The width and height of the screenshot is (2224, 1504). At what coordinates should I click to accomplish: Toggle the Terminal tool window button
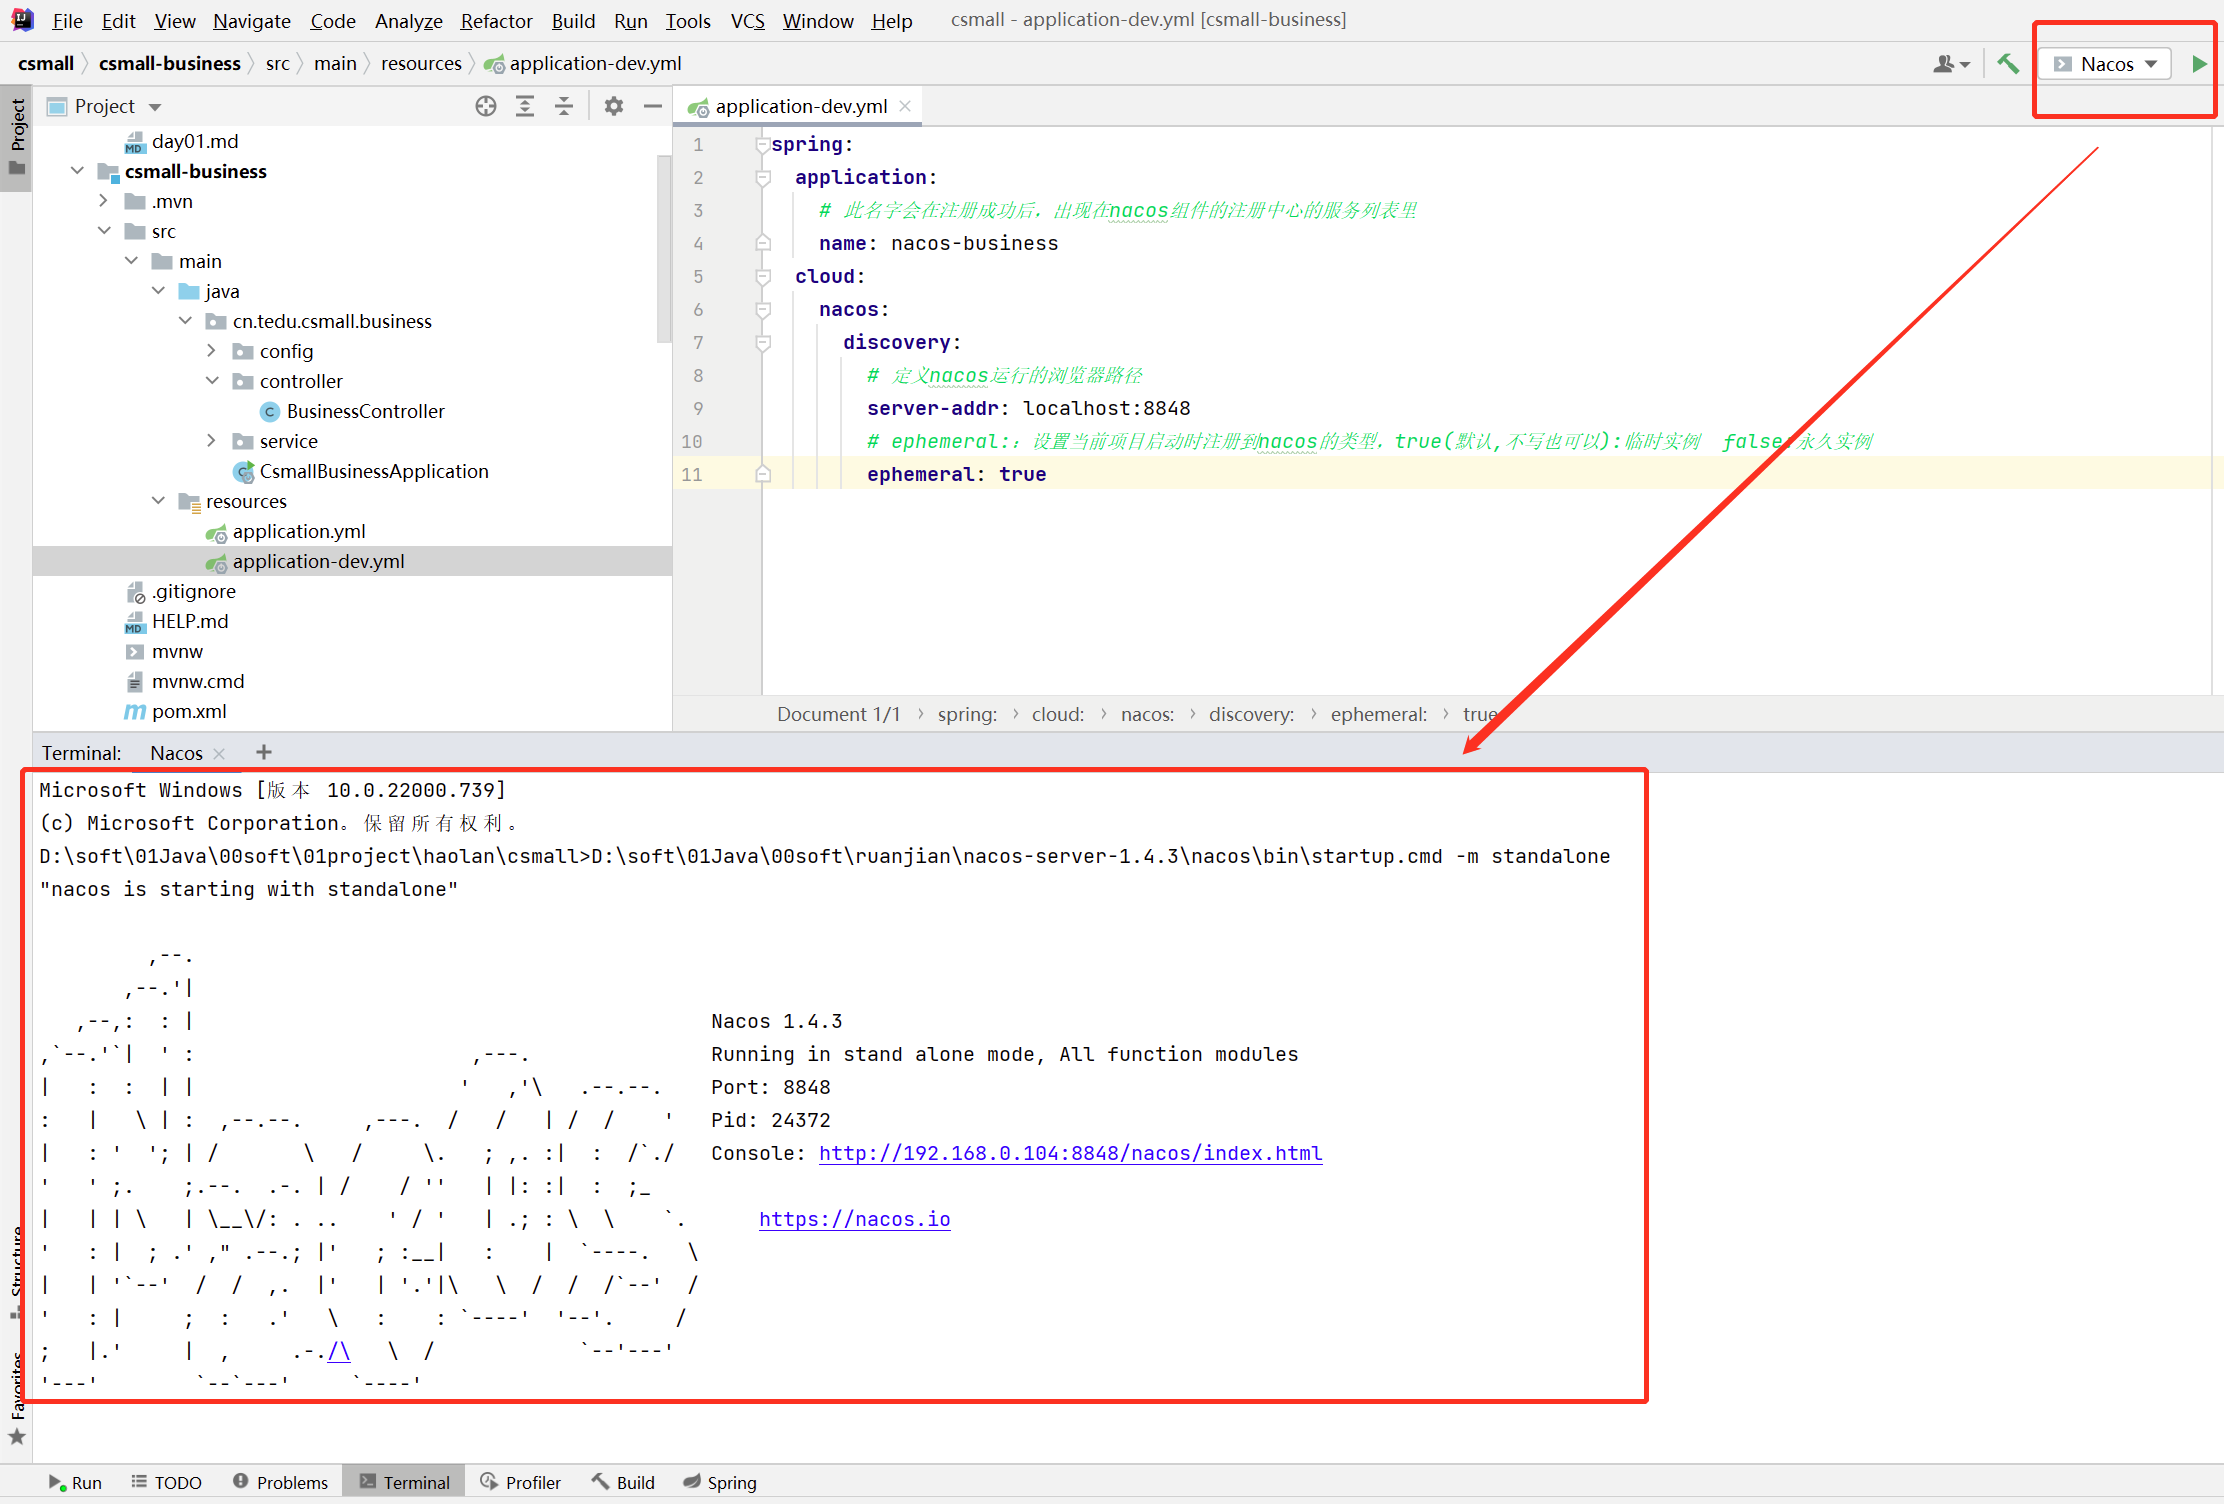pos(404,1482)
